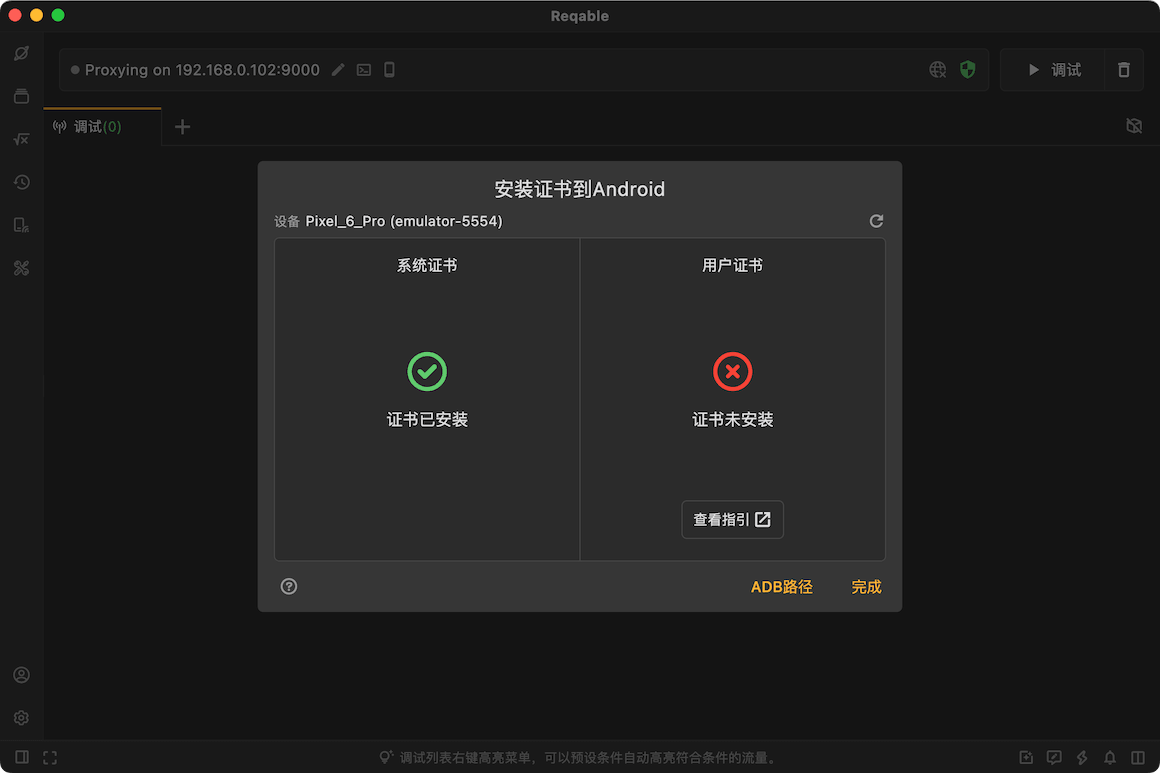Viewport: 1160px width, 773px height.
Task: Select the Pixel_6_Pro device selector
Action: [x=403, y=221]
